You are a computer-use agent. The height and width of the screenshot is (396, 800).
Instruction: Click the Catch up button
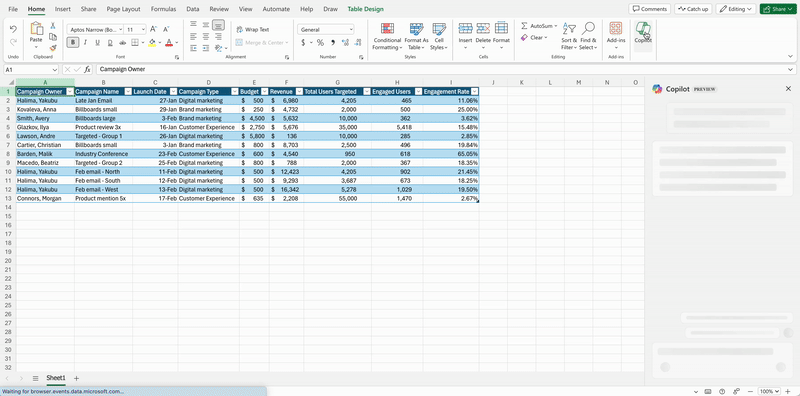(x=693, y=9)
